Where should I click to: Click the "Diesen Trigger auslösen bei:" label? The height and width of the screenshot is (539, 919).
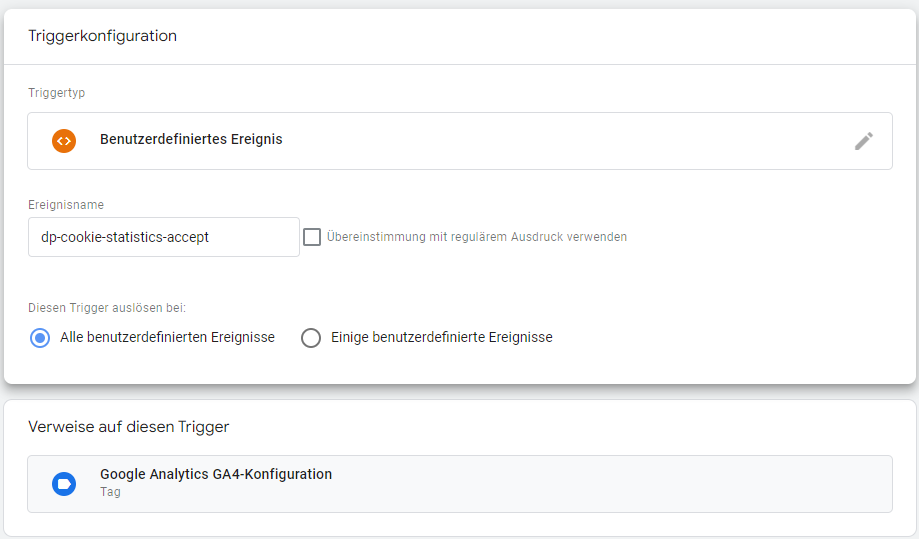107,308
